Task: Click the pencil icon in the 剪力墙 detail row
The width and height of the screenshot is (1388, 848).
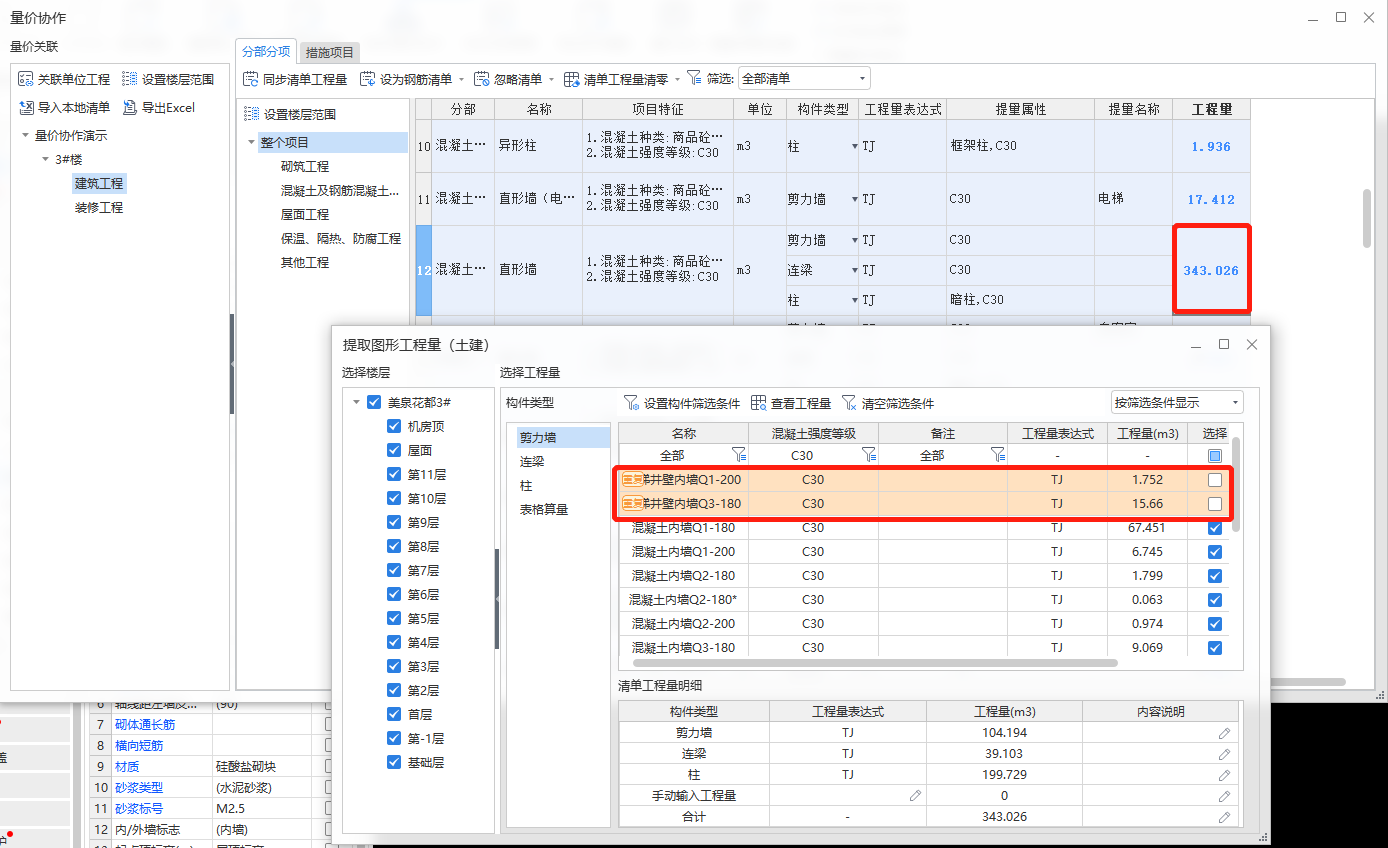Action: pyautogui.click(x=1225, y=733)
